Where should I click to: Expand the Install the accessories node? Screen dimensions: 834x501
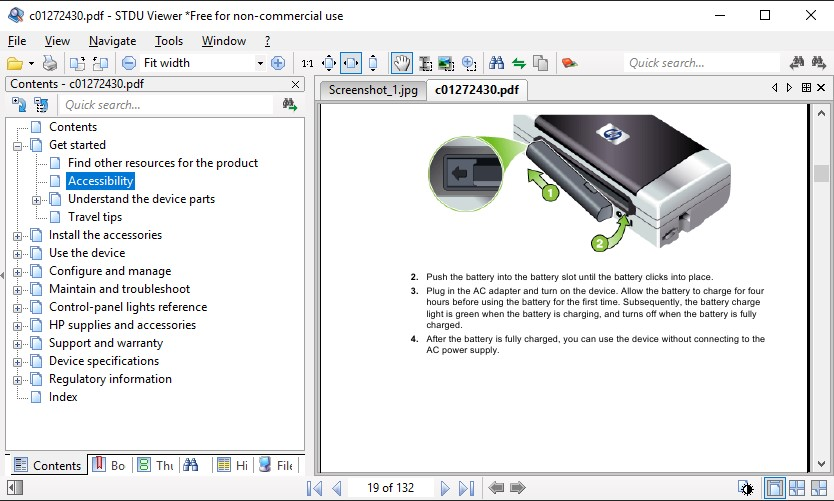pos(18,236)
